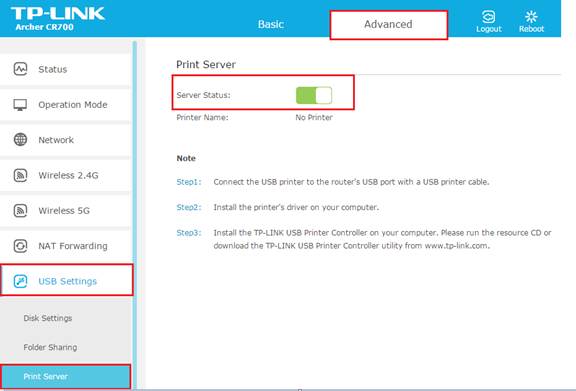Open NAT Forwarding settings
Viewport: 576px width, 391px height.
click(65, 246)
